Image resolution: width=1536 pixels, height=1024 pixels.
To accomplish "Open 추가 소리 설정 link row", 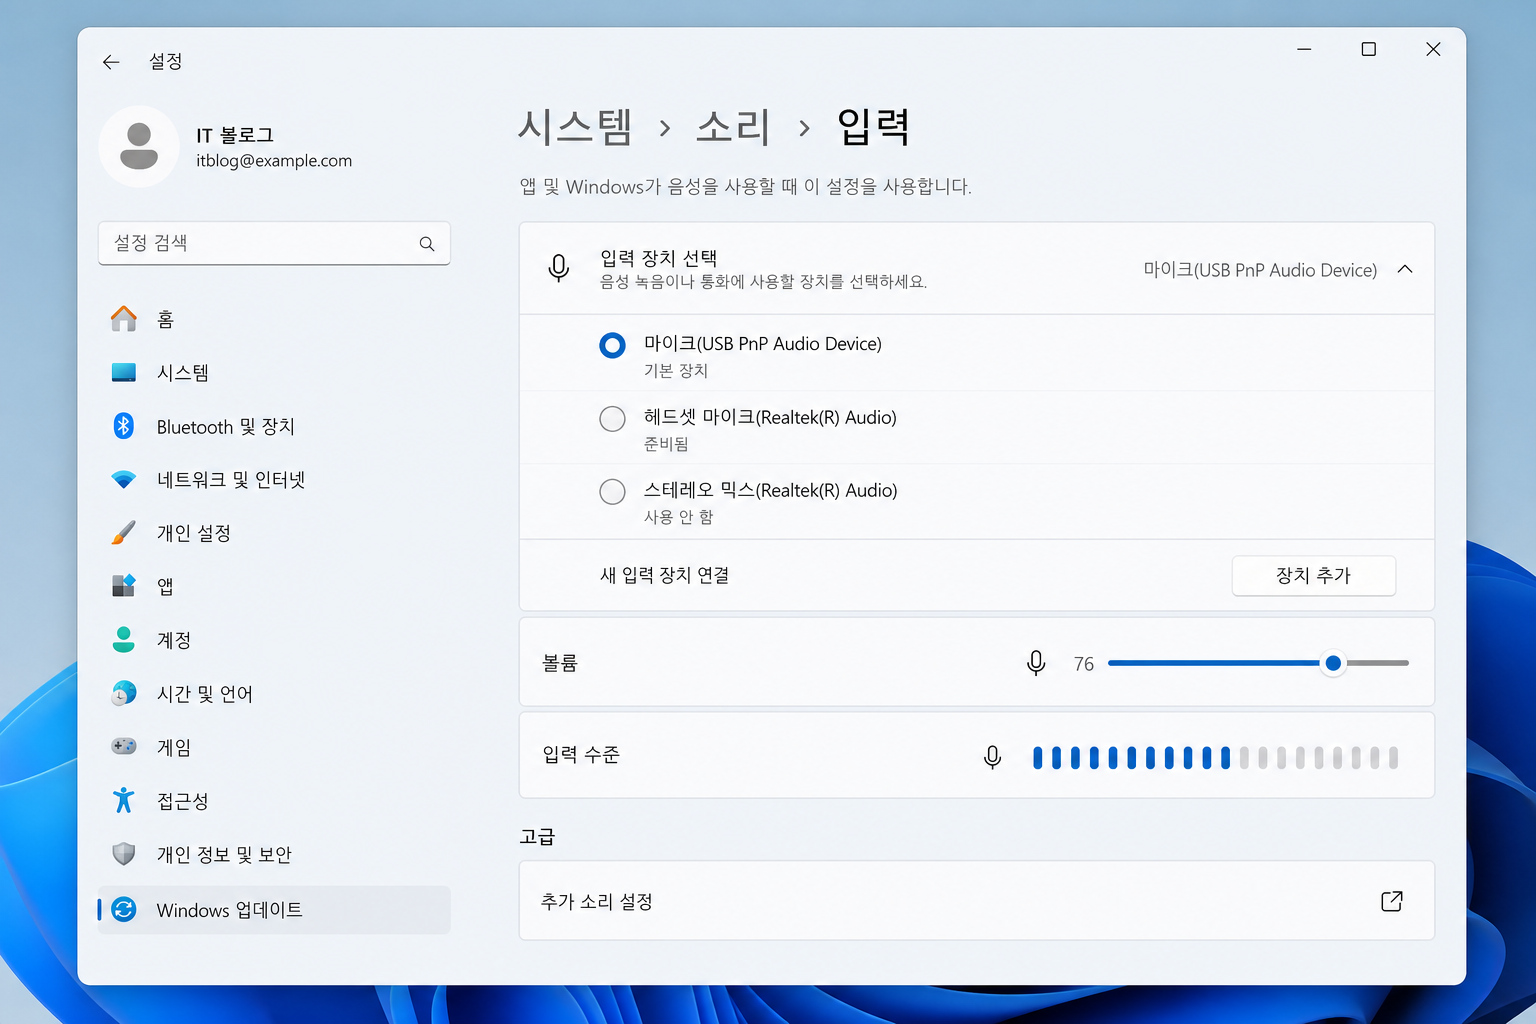I will (x=977, y=901).
